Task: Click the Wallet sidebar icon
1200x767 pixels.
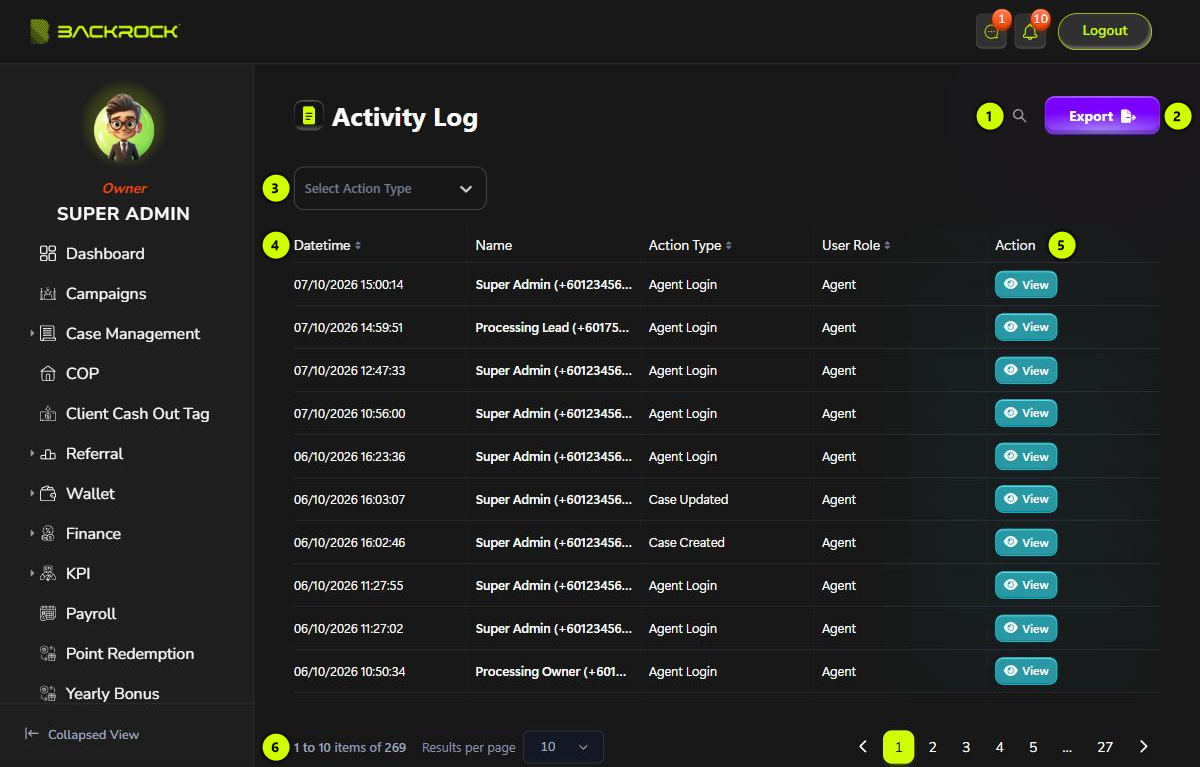Action: point(48,494)
